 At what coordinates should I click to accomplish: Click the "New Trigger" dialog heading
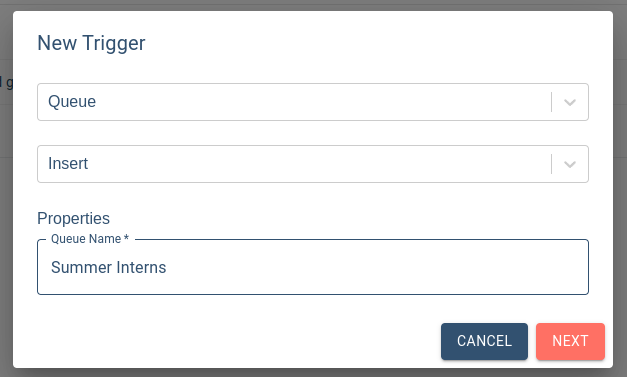click(x=91, y=43)
